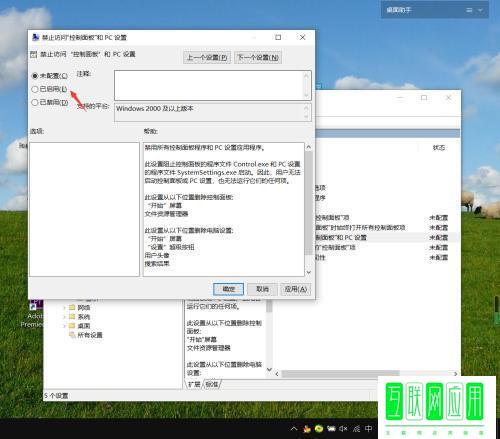Click 应用 to apply the setting

(296, 289)
